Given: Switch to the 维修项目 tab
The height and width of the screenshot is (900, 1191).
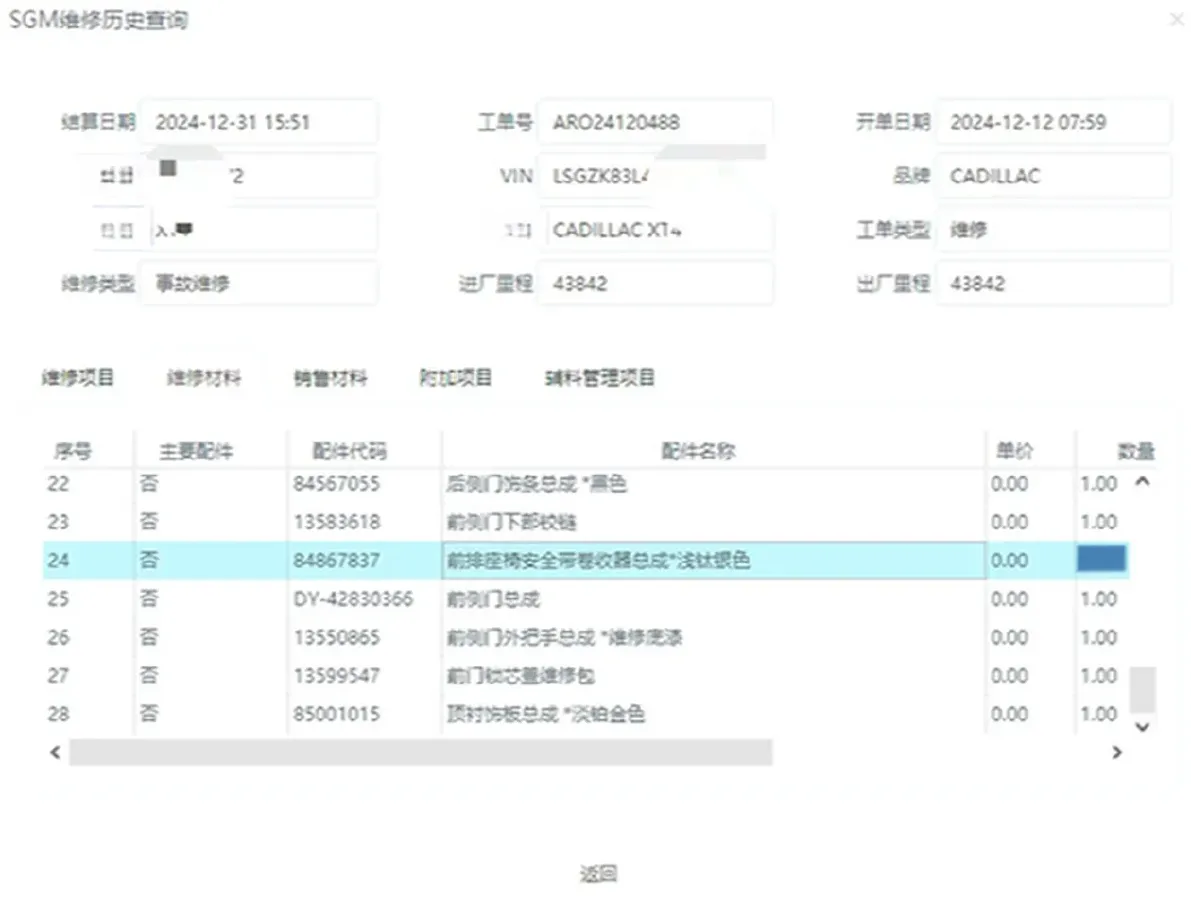Looking at the screenshot, I should click(x=79, y=377).
